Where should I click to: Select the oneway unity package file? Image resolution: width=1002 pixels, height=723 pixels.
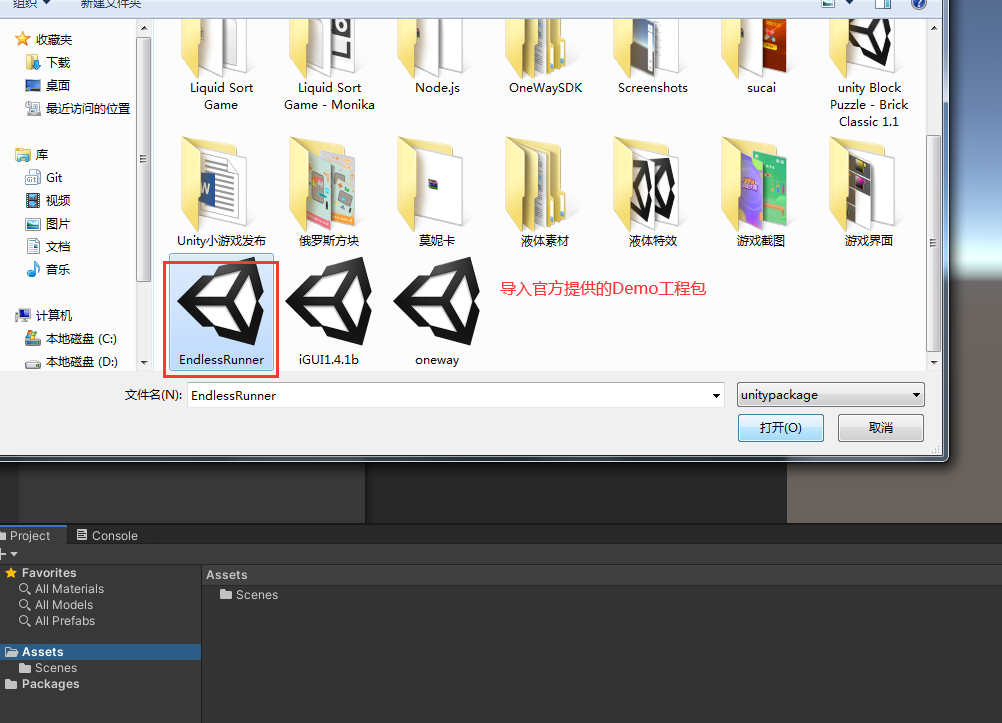coord(437,313)
